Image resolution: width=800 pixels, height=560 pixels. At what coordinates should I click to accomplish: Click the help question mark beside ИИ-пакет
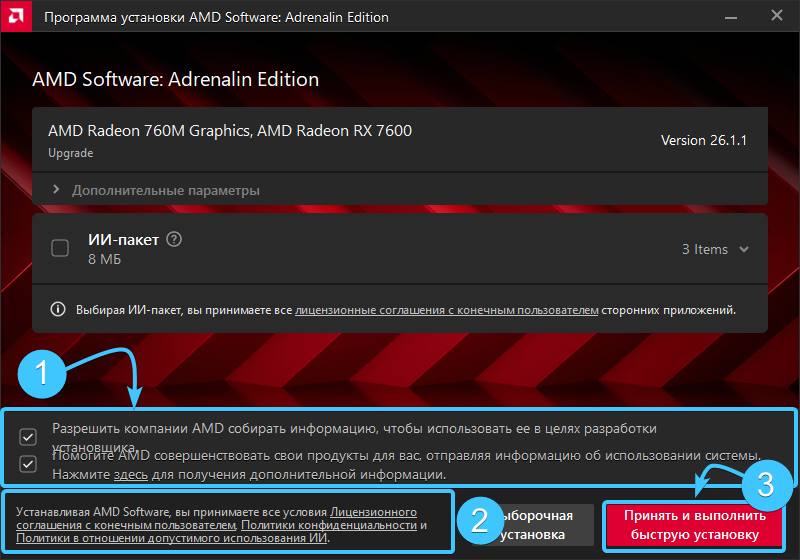click(175, 239)
